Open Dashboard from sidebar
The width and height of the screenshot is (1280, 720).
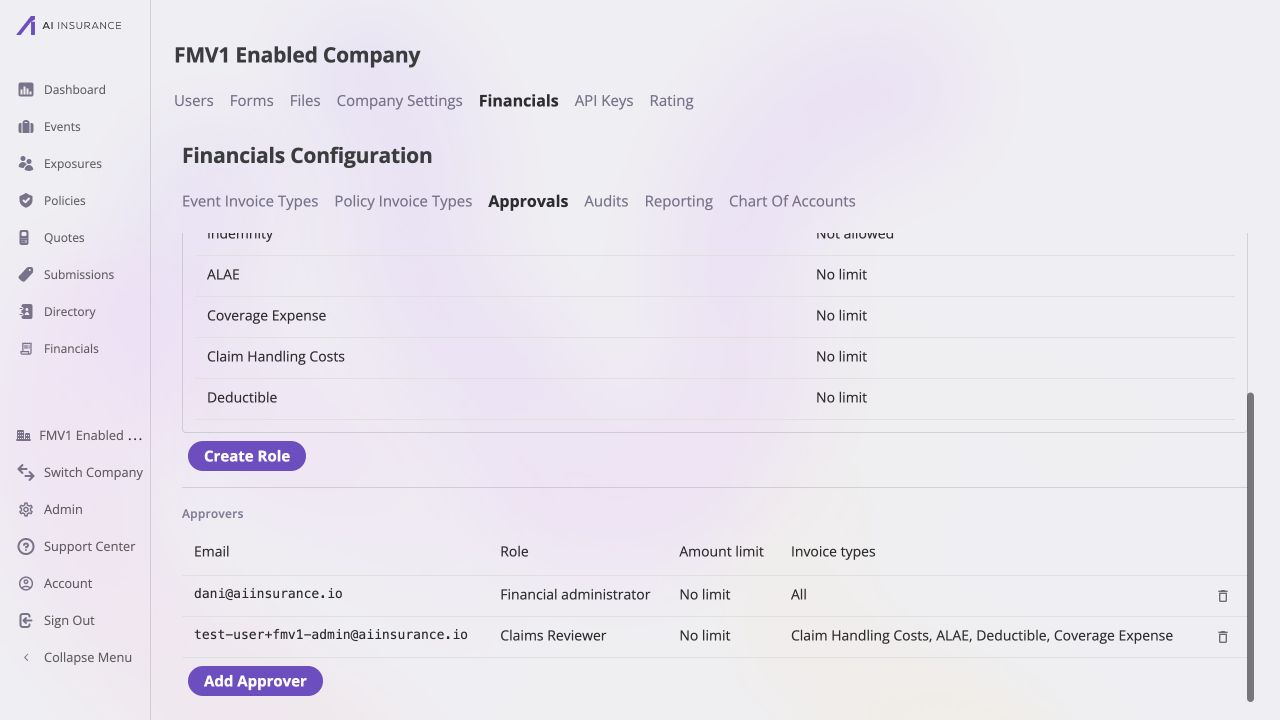click(x=75, y=90)
